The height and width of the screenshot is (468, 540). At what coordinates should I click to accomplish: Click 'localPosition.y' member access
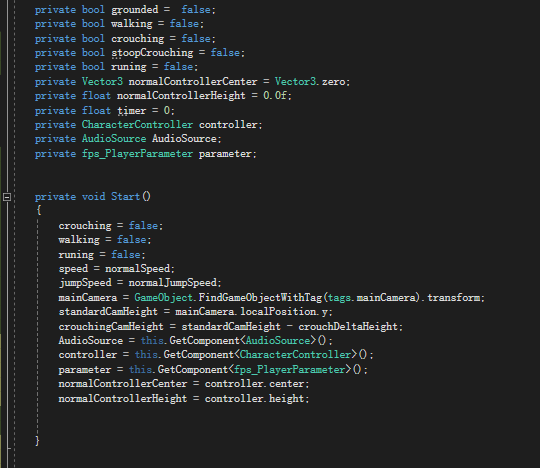tap(284, 312)
